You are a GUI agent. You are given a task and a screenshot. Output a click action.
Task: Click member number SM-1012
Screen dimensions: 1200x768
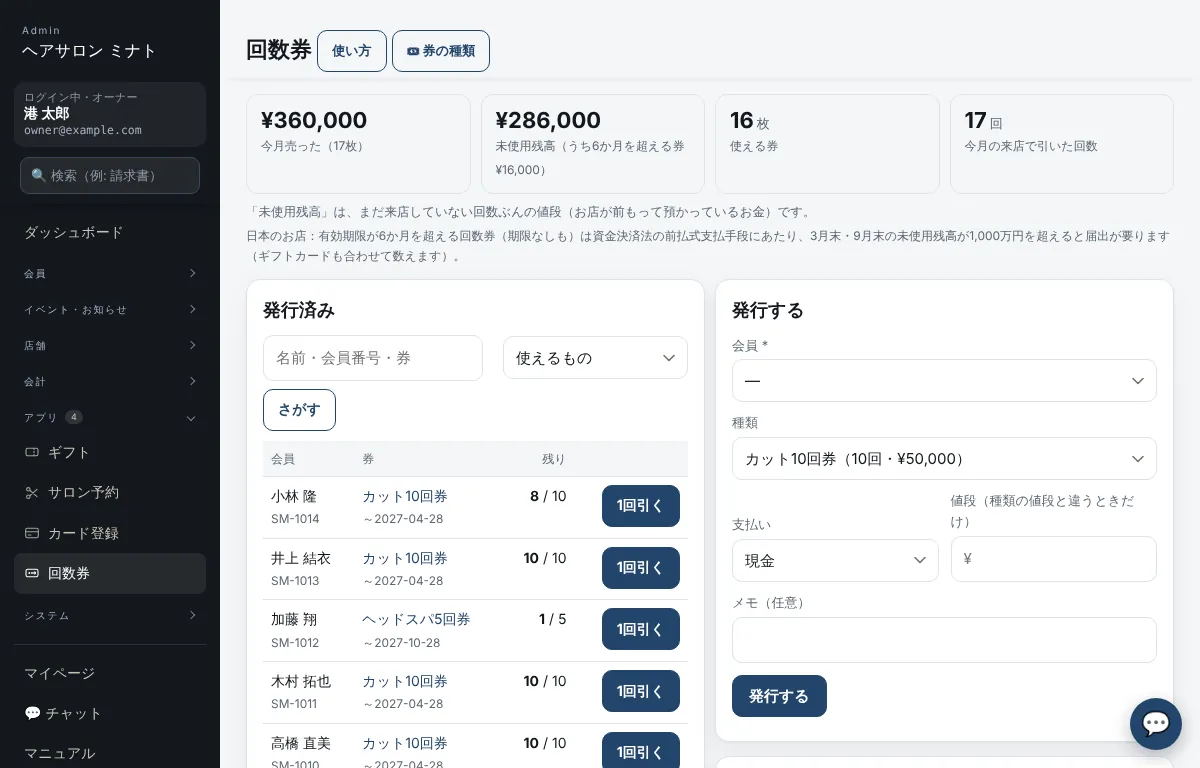click(295, 642)
